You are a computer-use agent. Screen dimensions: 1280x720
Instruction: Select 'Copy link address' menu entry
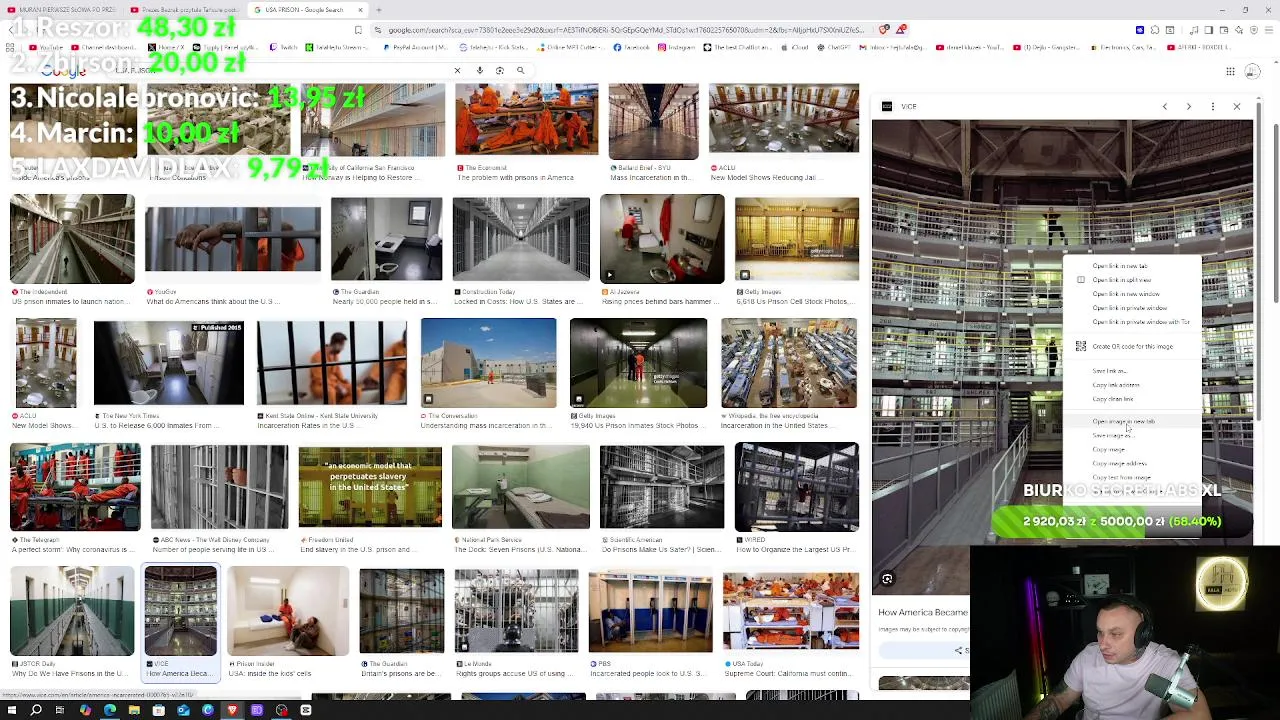click(1131, 385)
